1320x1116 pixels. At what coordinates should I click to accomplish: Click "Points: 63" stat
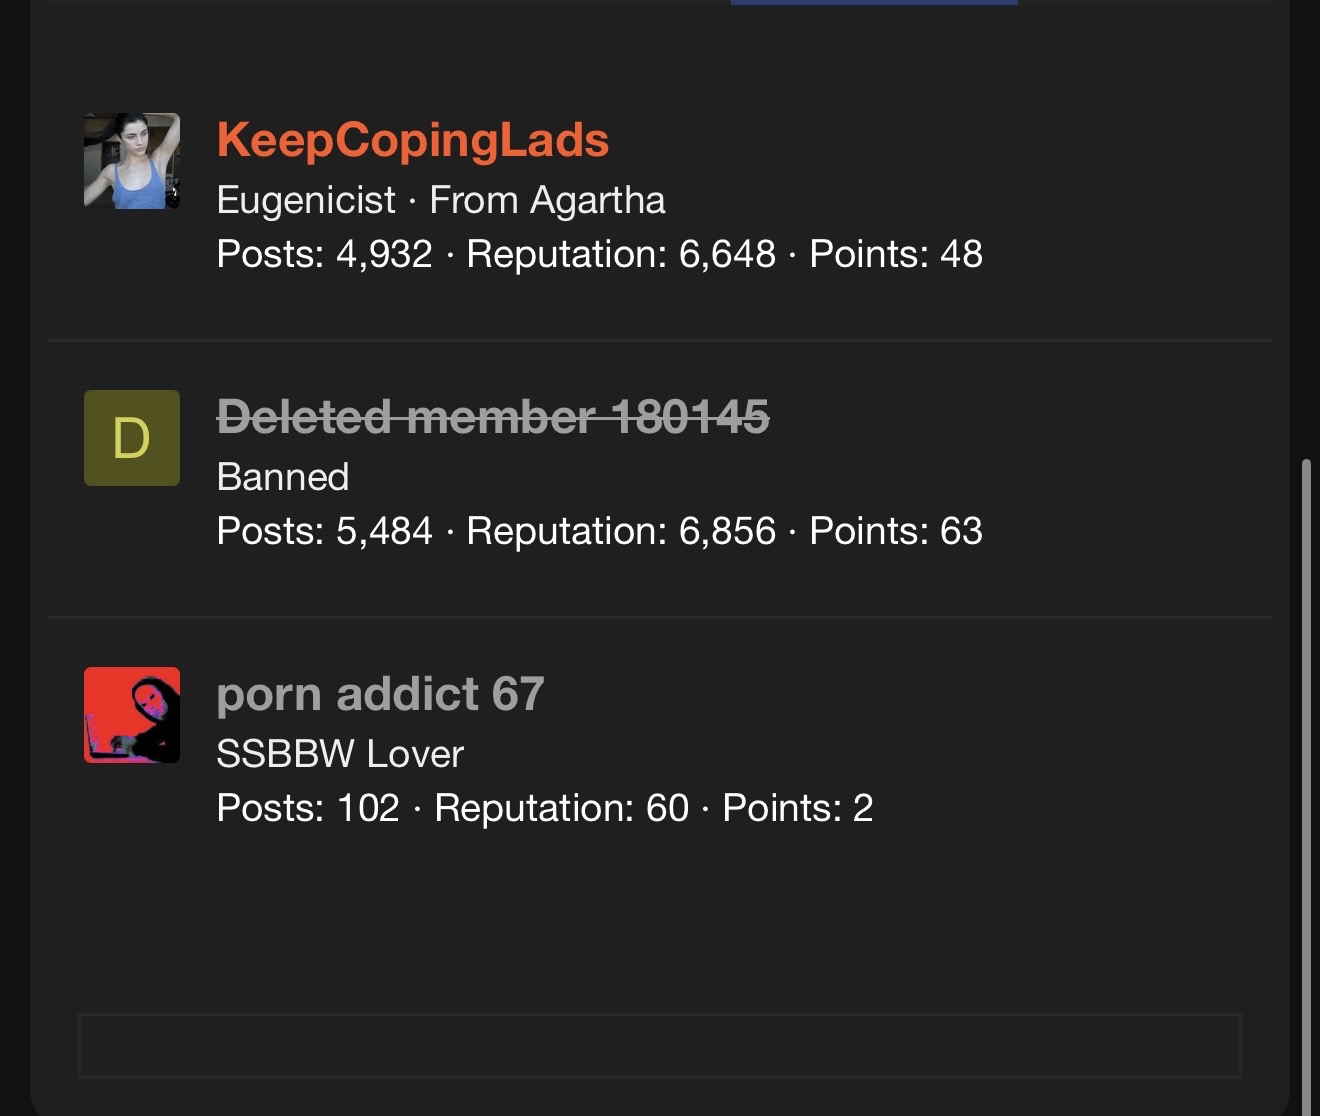pos(896,531)
